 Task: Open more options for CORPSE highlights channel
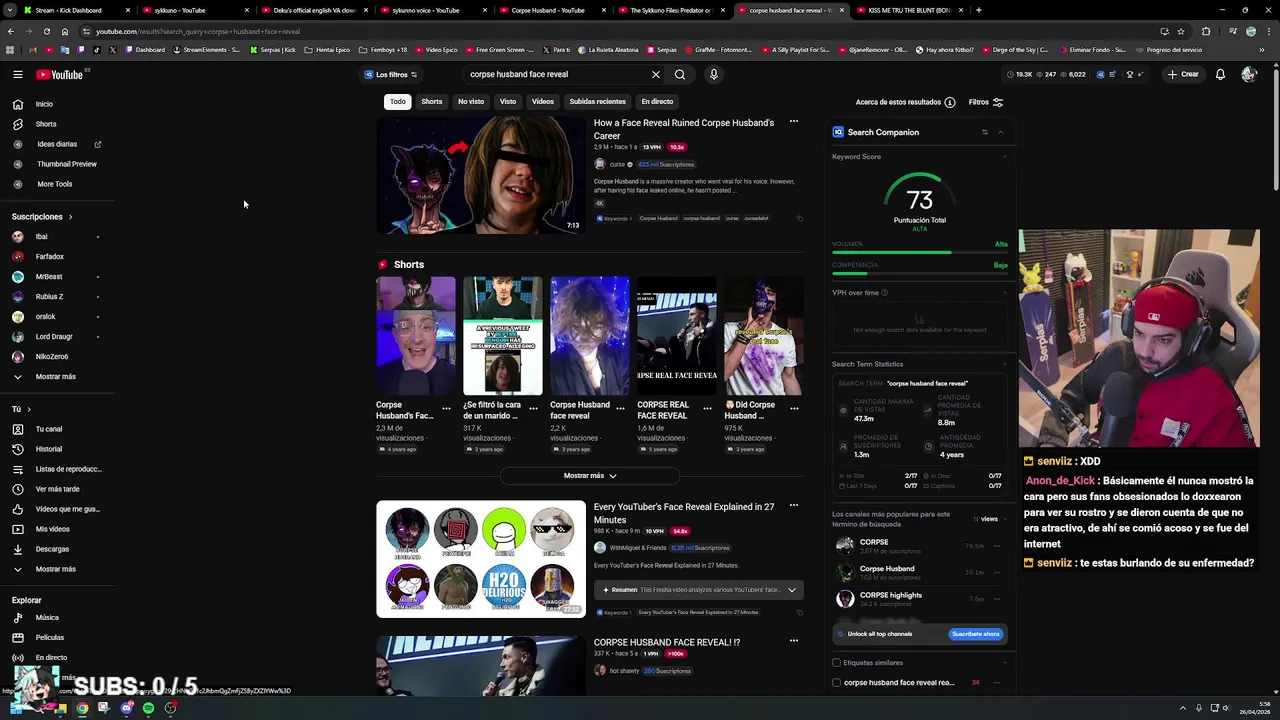[997, 599]
